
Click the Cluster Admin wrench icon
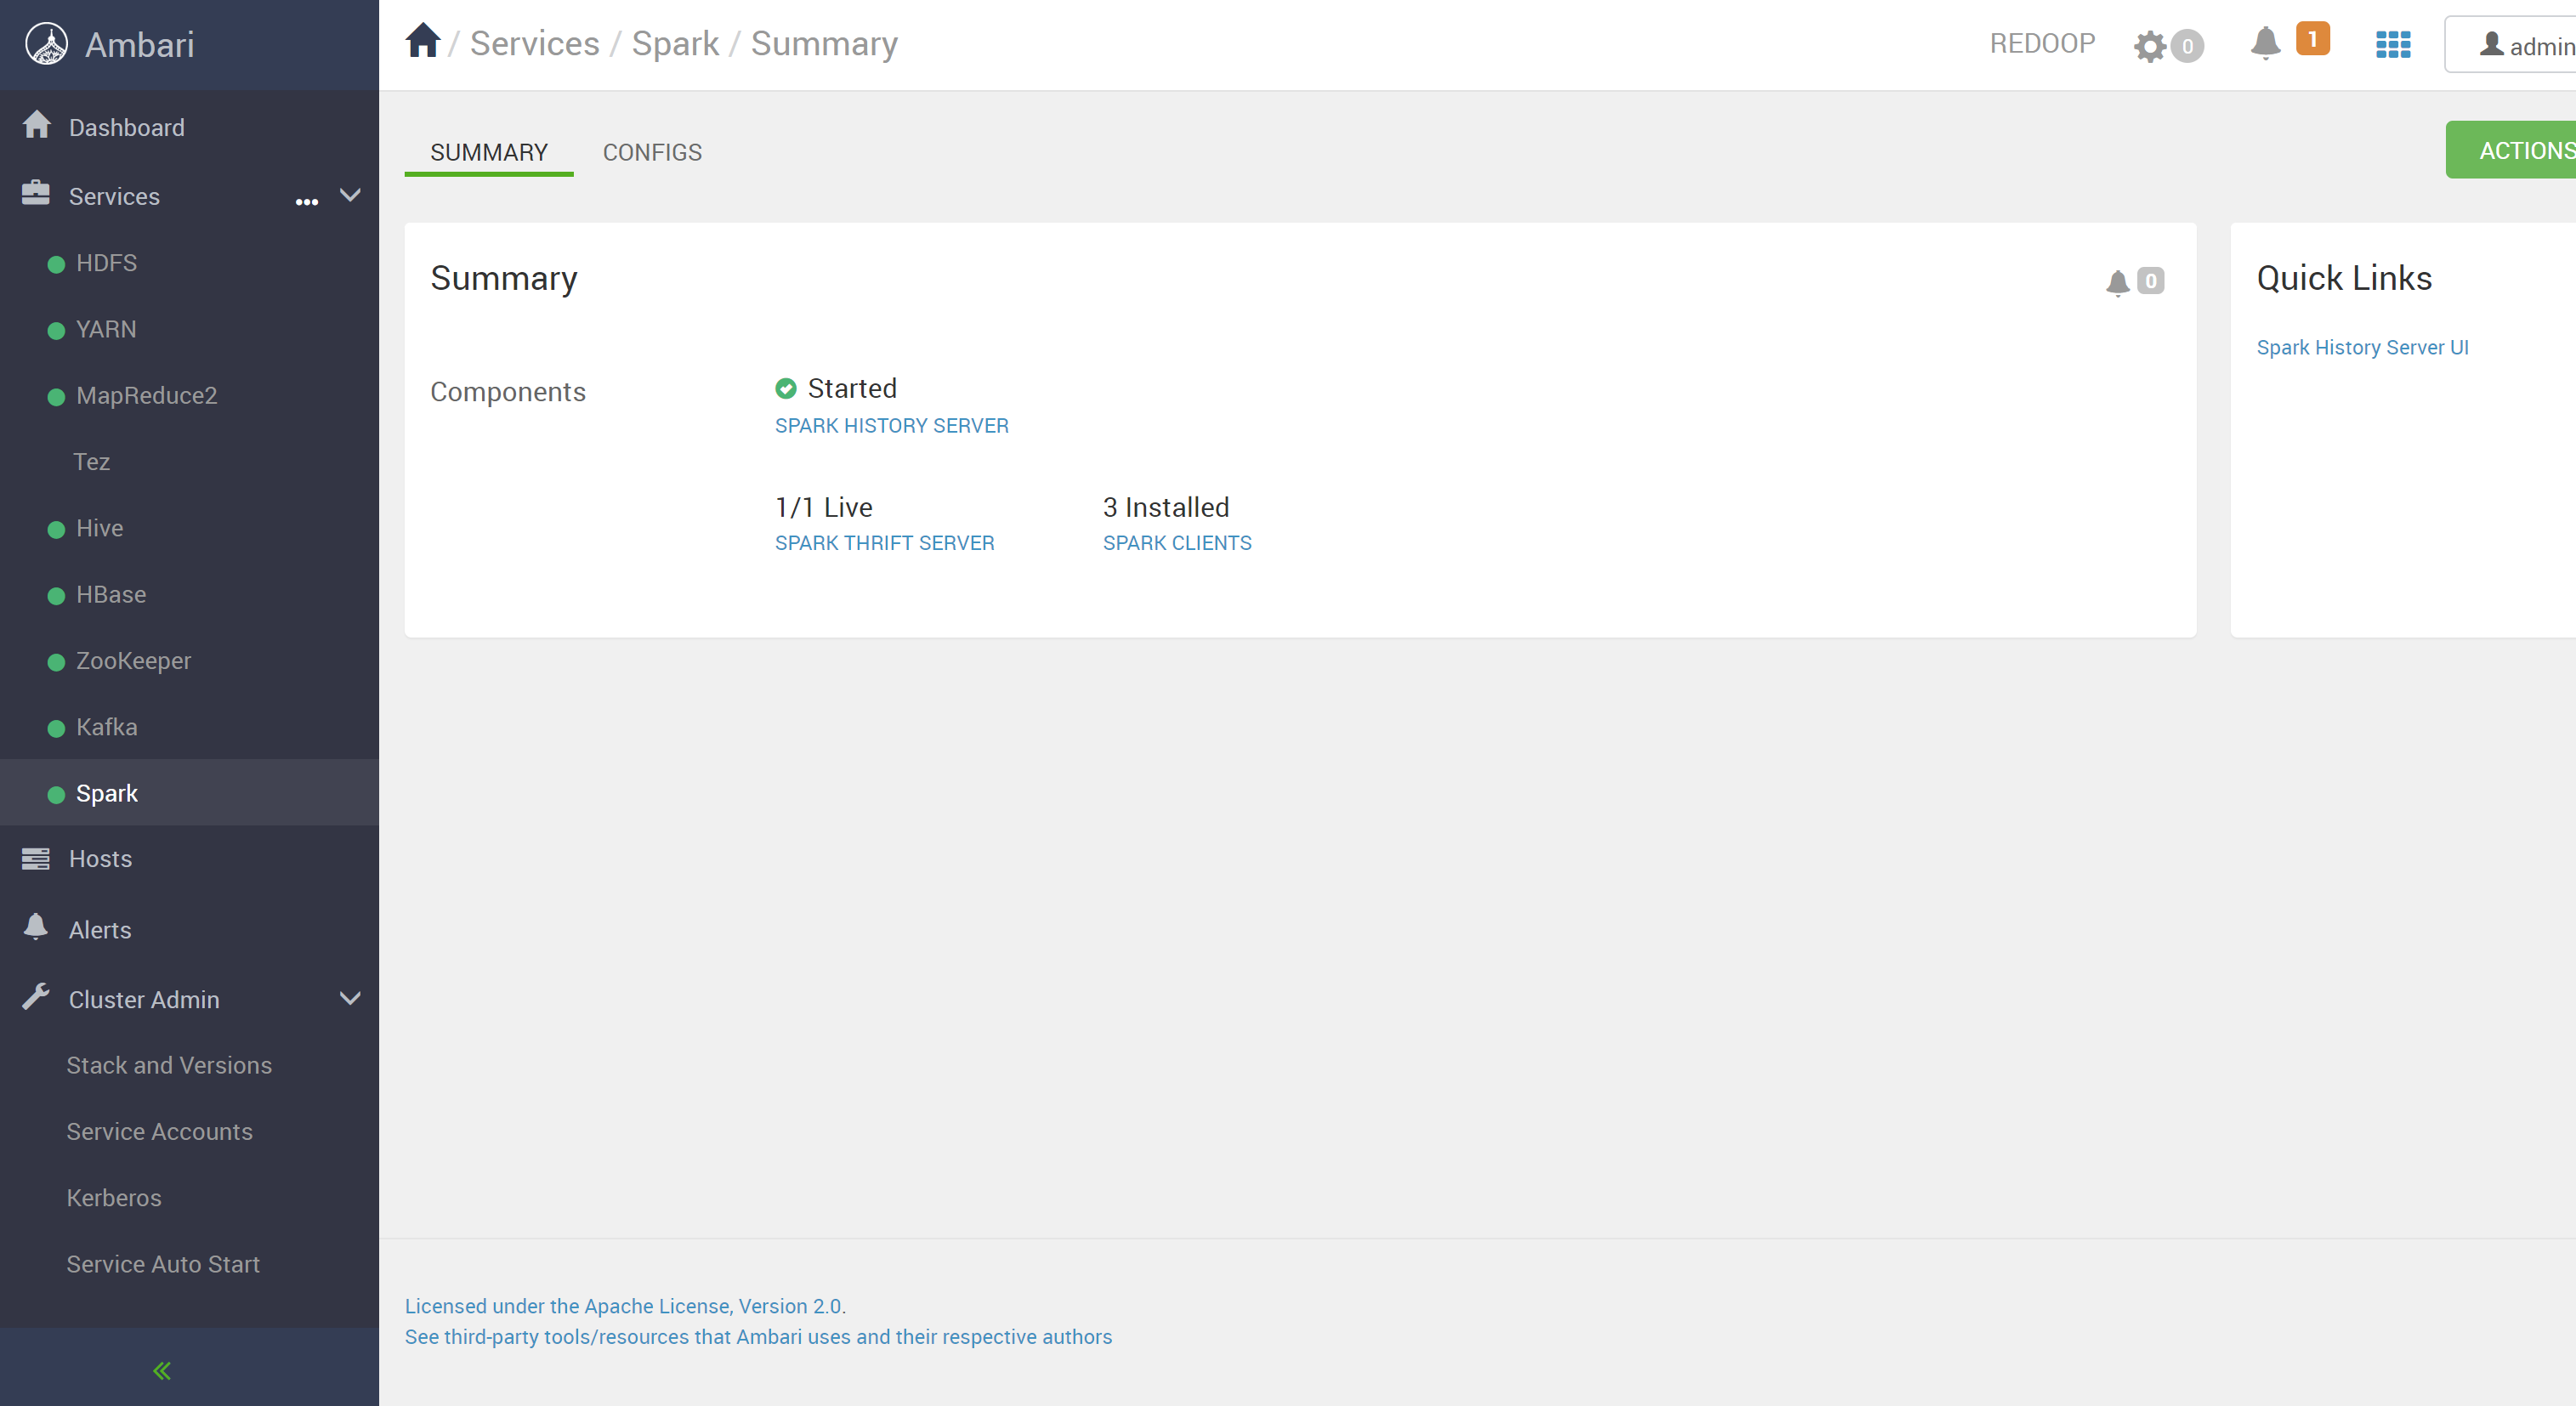click(x=36, y=997)
